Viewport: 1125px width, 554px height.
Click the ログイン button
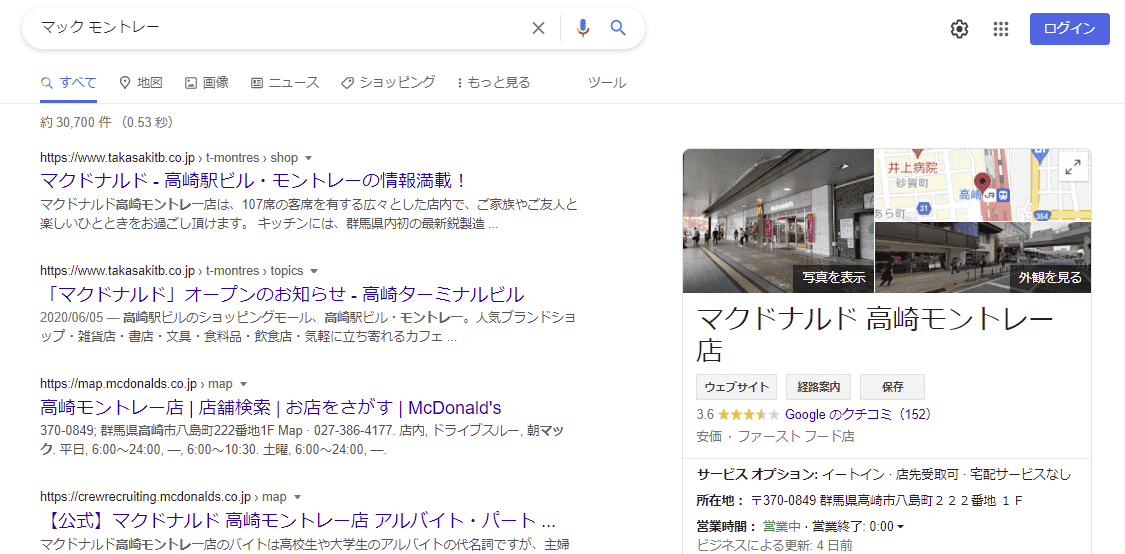coord(1069,29)
